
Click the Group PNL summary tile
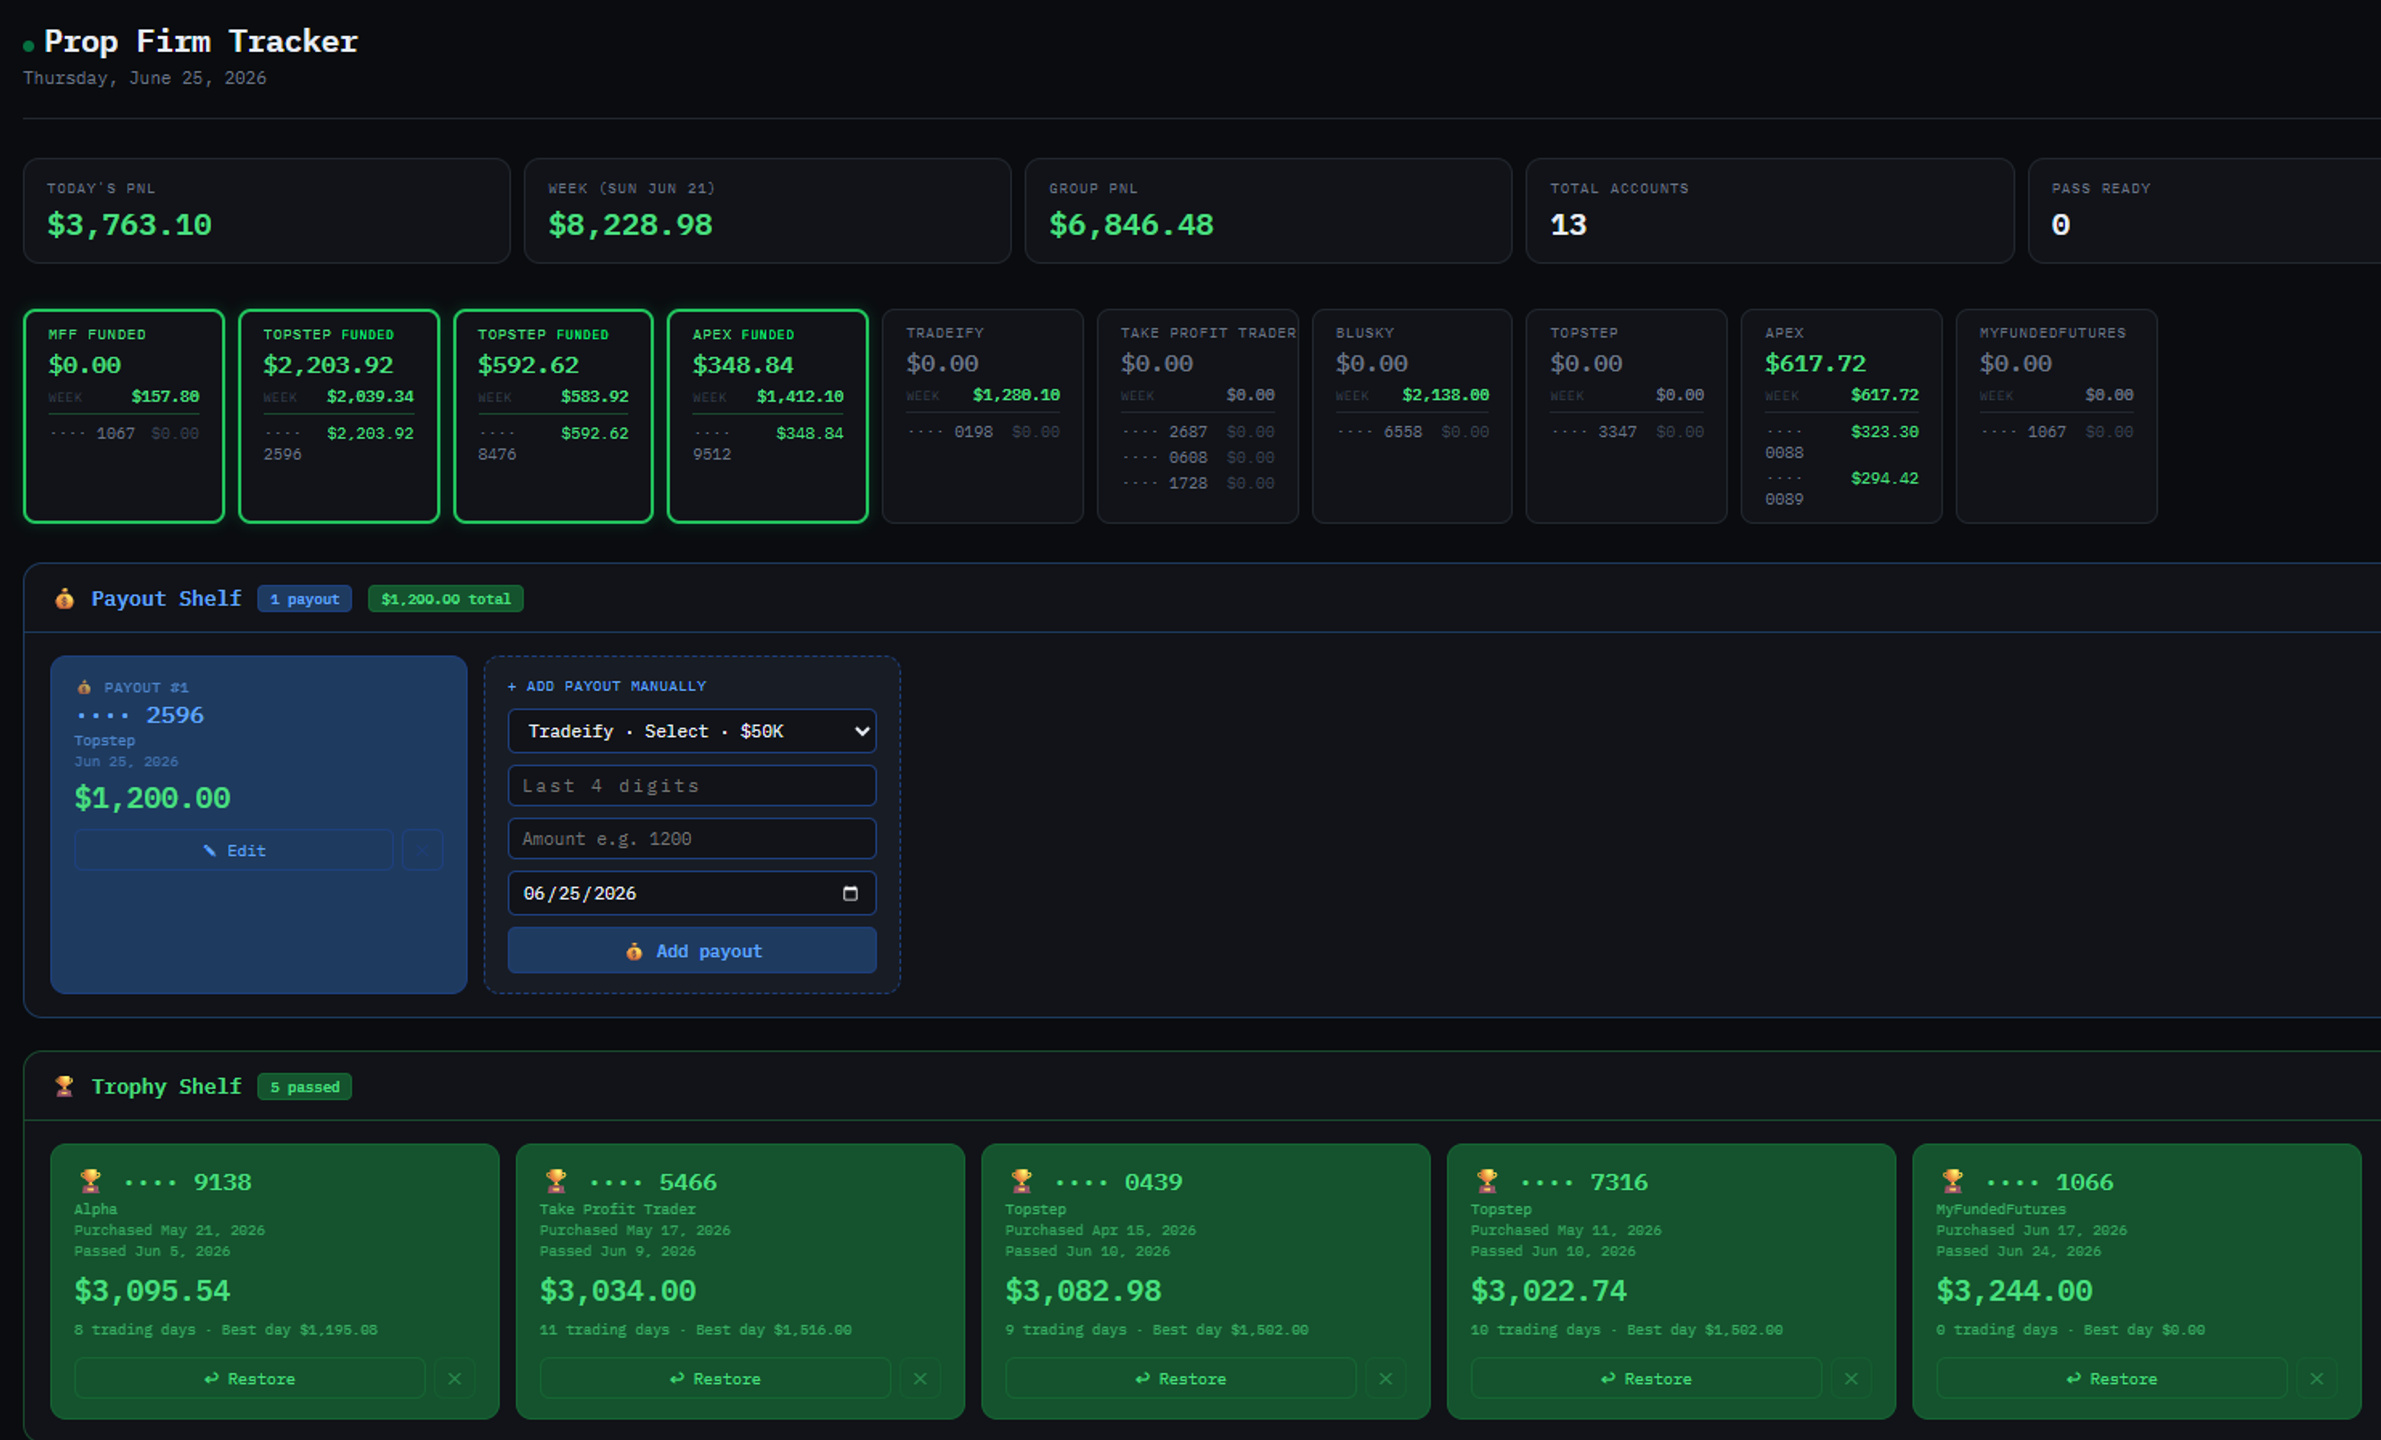1269,211
